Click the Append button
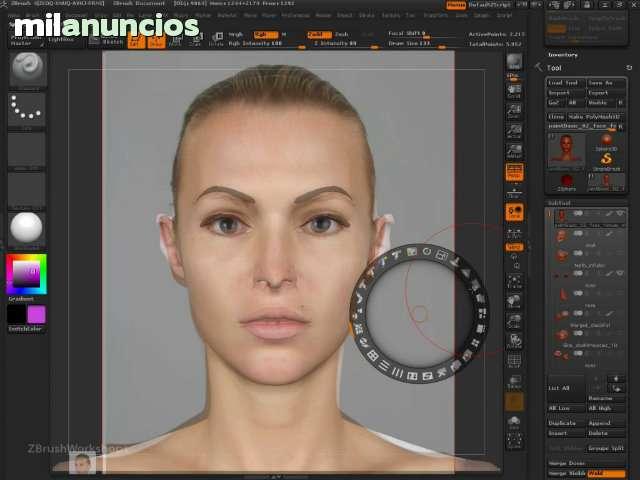 (607, 423)
